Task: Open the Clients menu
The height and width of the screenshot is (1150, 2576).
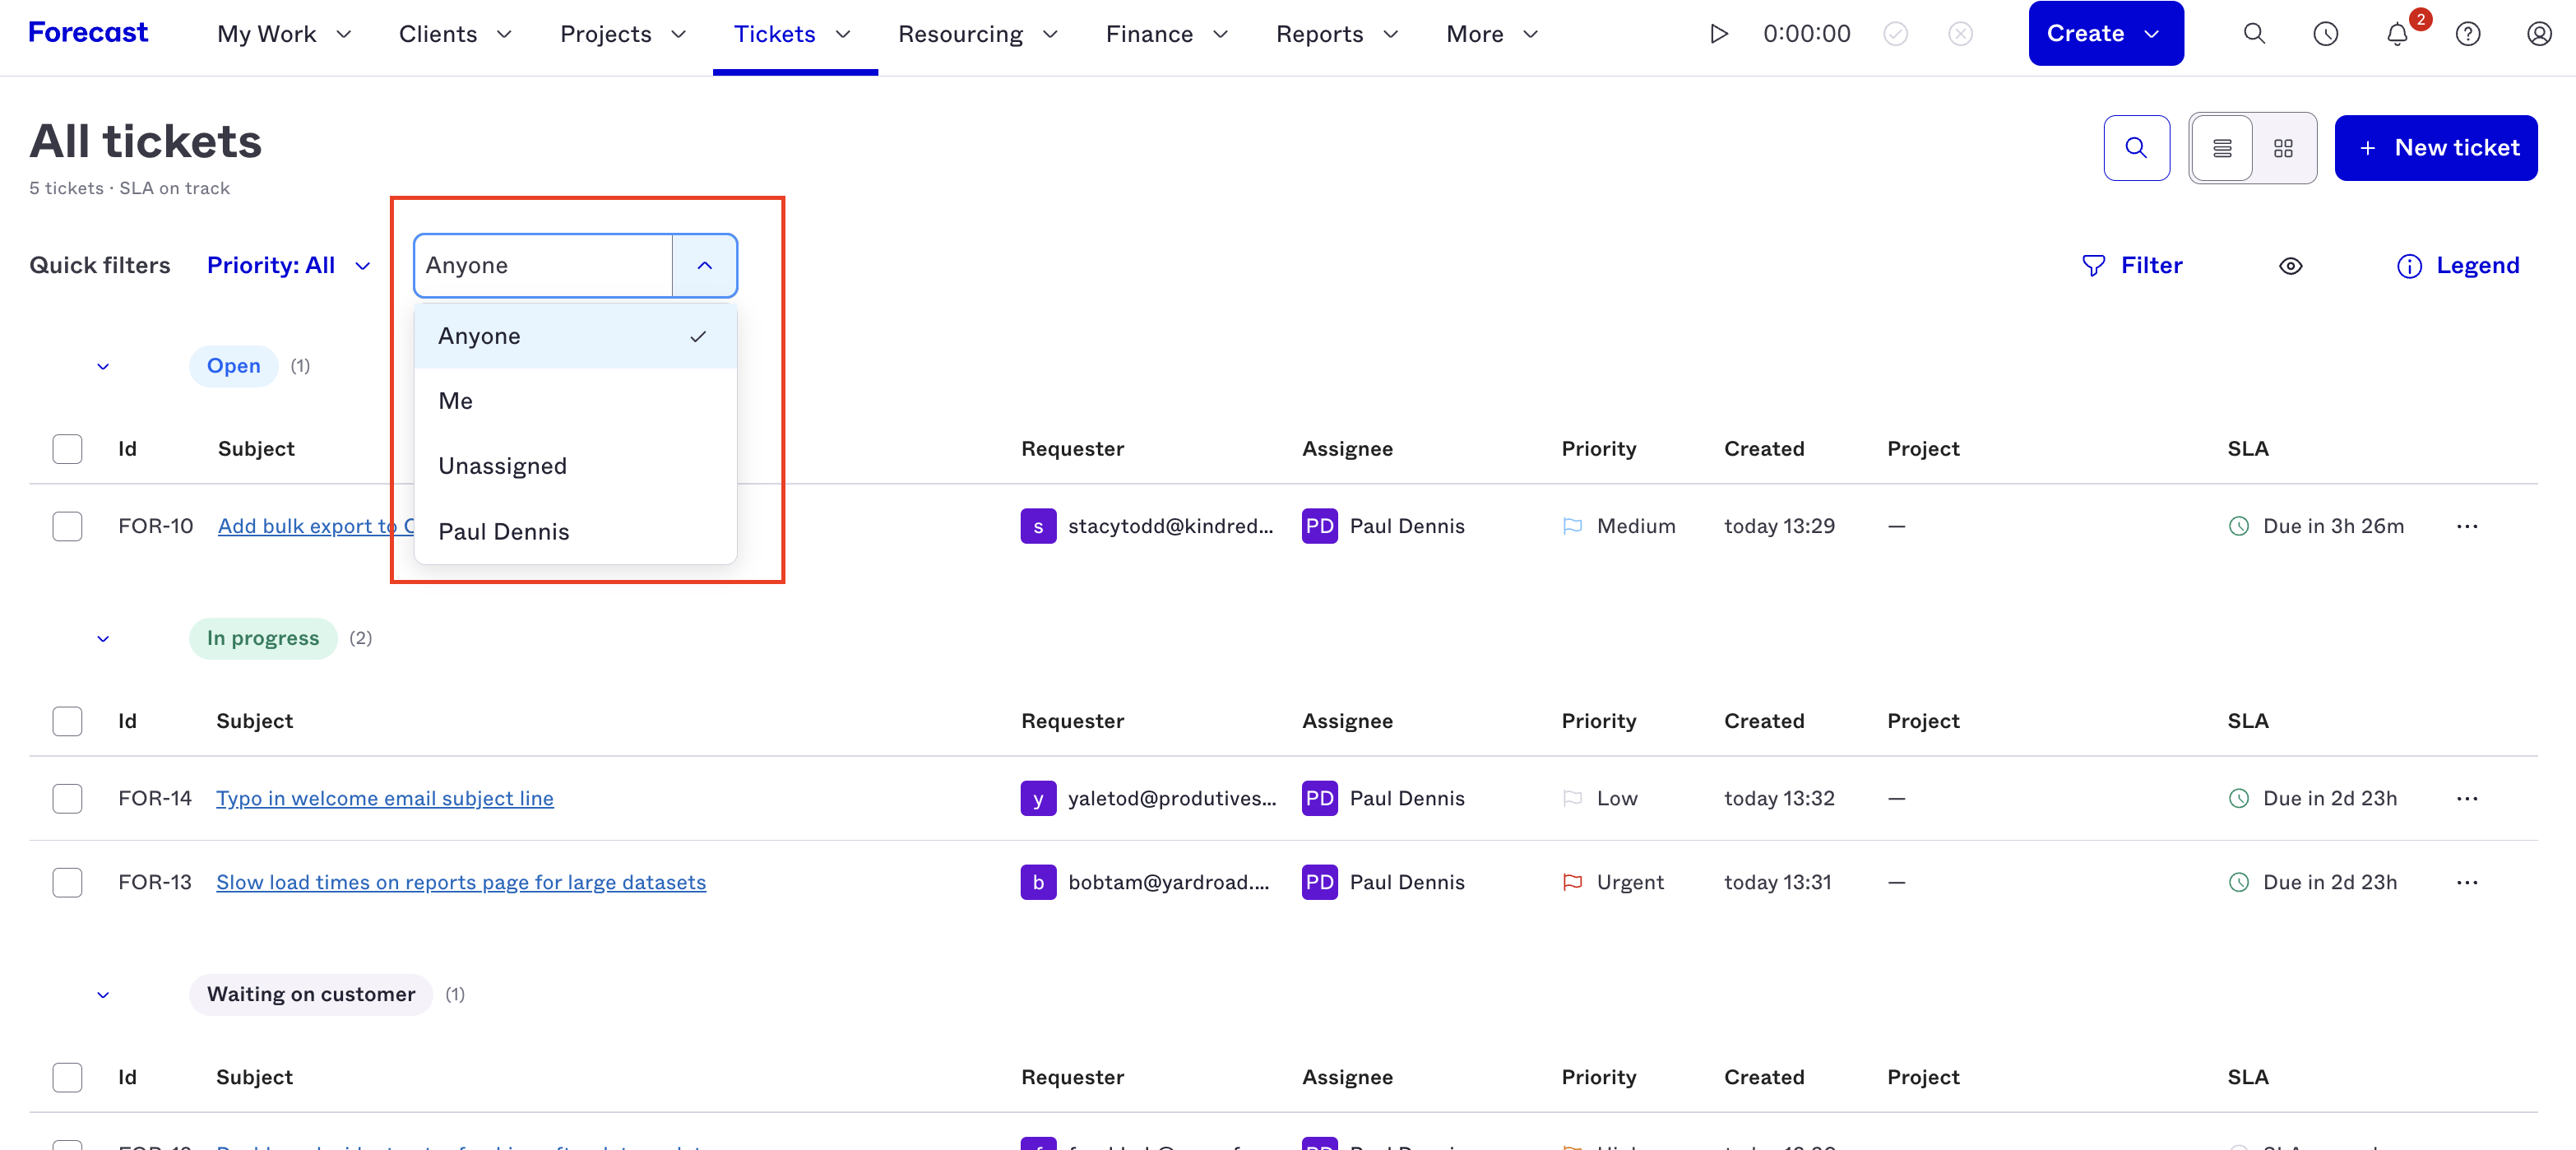Action: click(x=455, y=34)
